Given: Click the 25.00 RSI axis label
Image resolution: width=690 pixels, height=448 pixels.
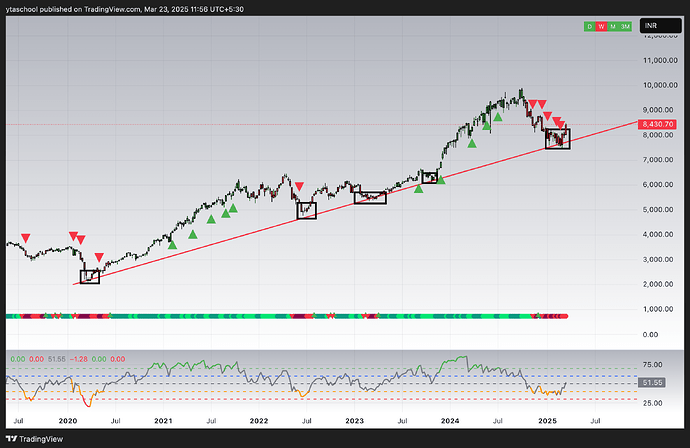Looking at the screenshot, I should point(652,403).
